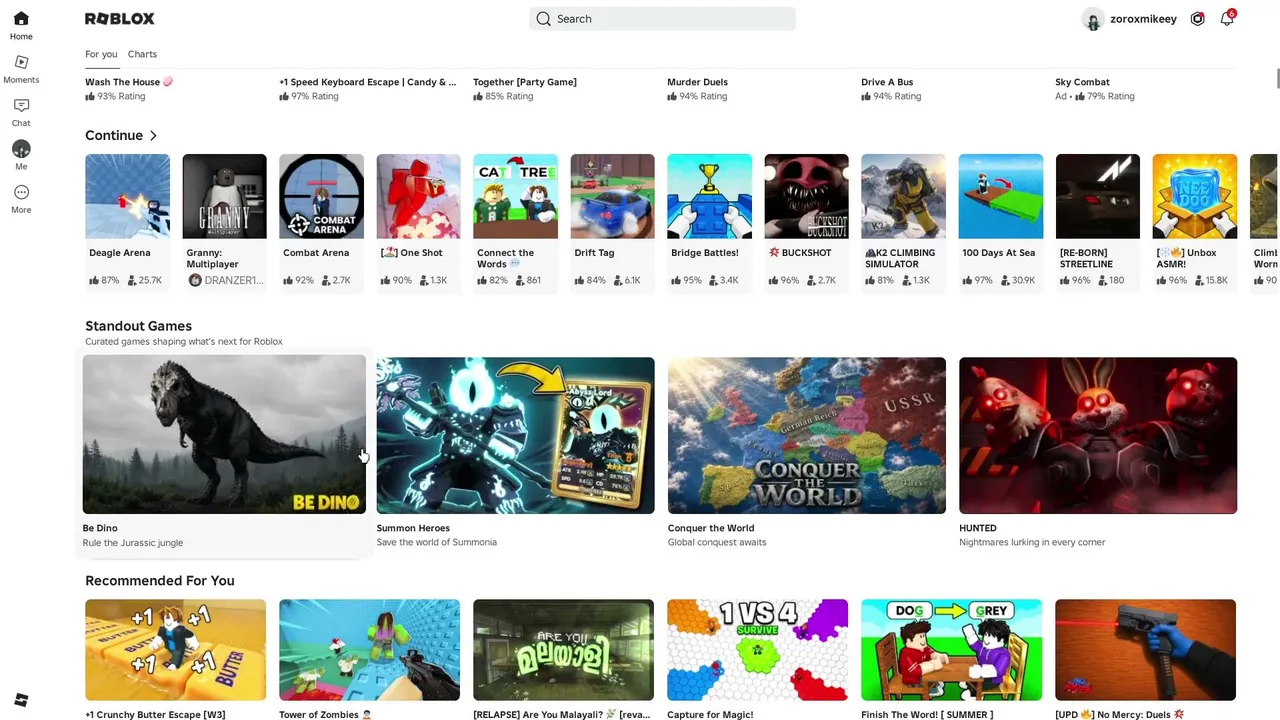Open Granny: Multiplayer game icon
Viewport: 1280px width, 720px height.
(224, 196)
